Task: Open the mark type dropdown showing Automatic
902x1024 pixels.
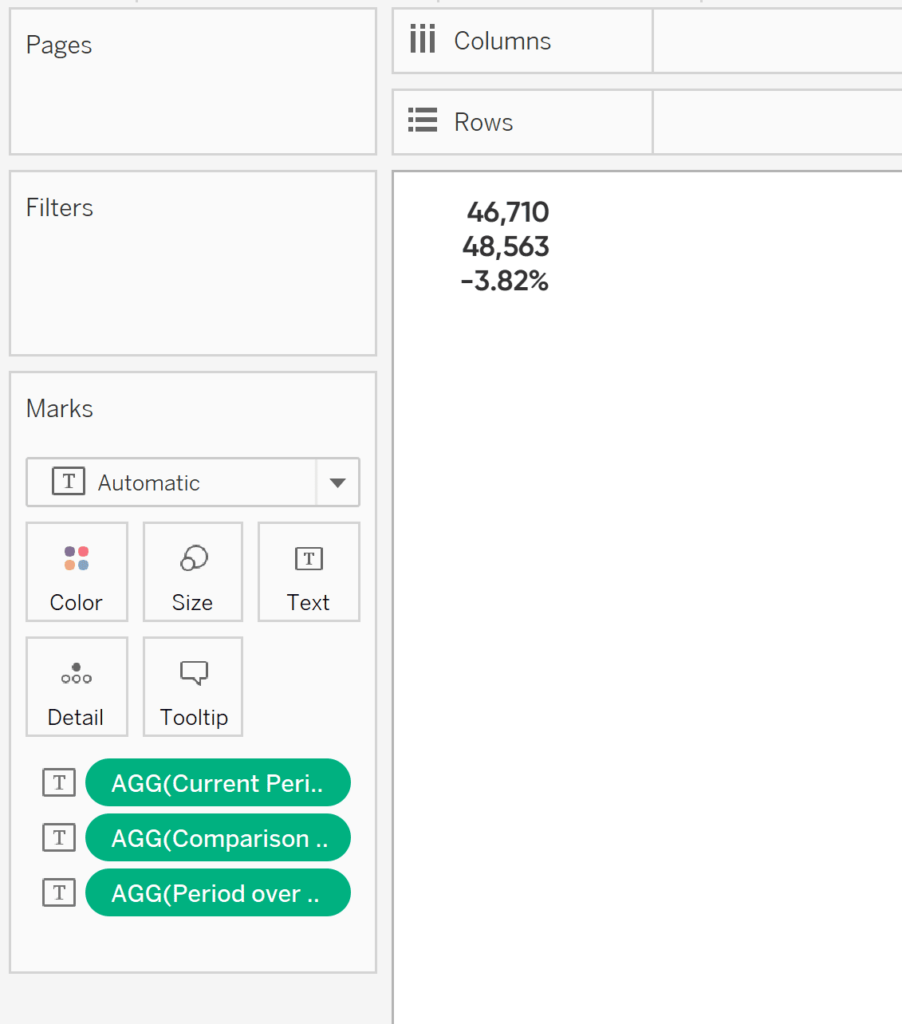Action: 337,481
